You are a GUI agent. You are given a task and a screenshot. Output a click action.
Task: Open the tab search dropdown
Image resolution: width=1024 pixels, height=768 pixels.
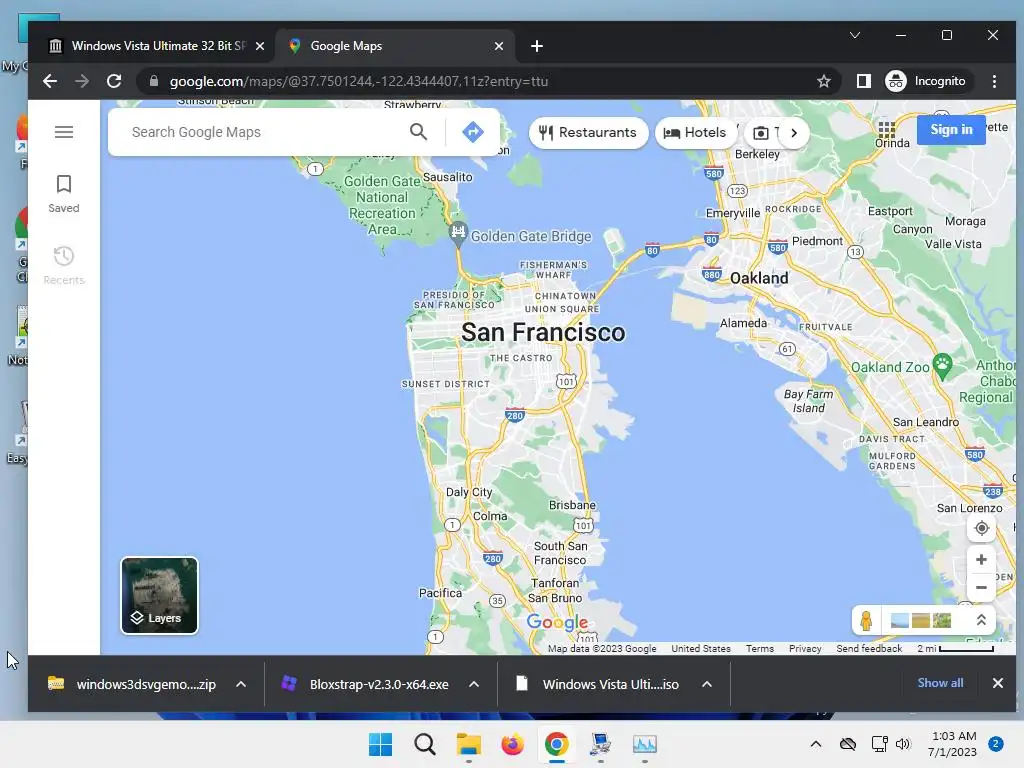coord(854,35)
